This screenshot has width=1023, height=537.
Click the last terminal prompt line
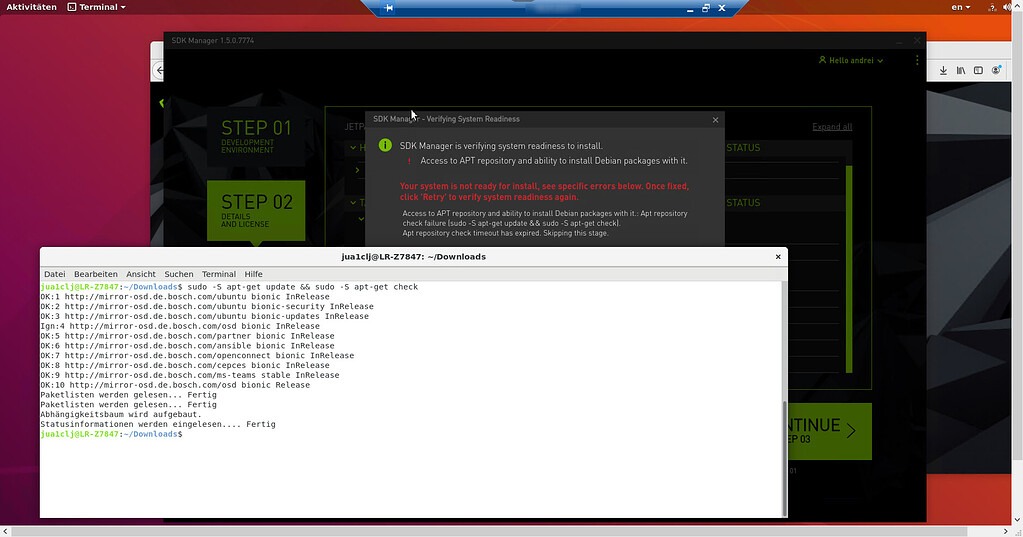[x=112, y=434]
